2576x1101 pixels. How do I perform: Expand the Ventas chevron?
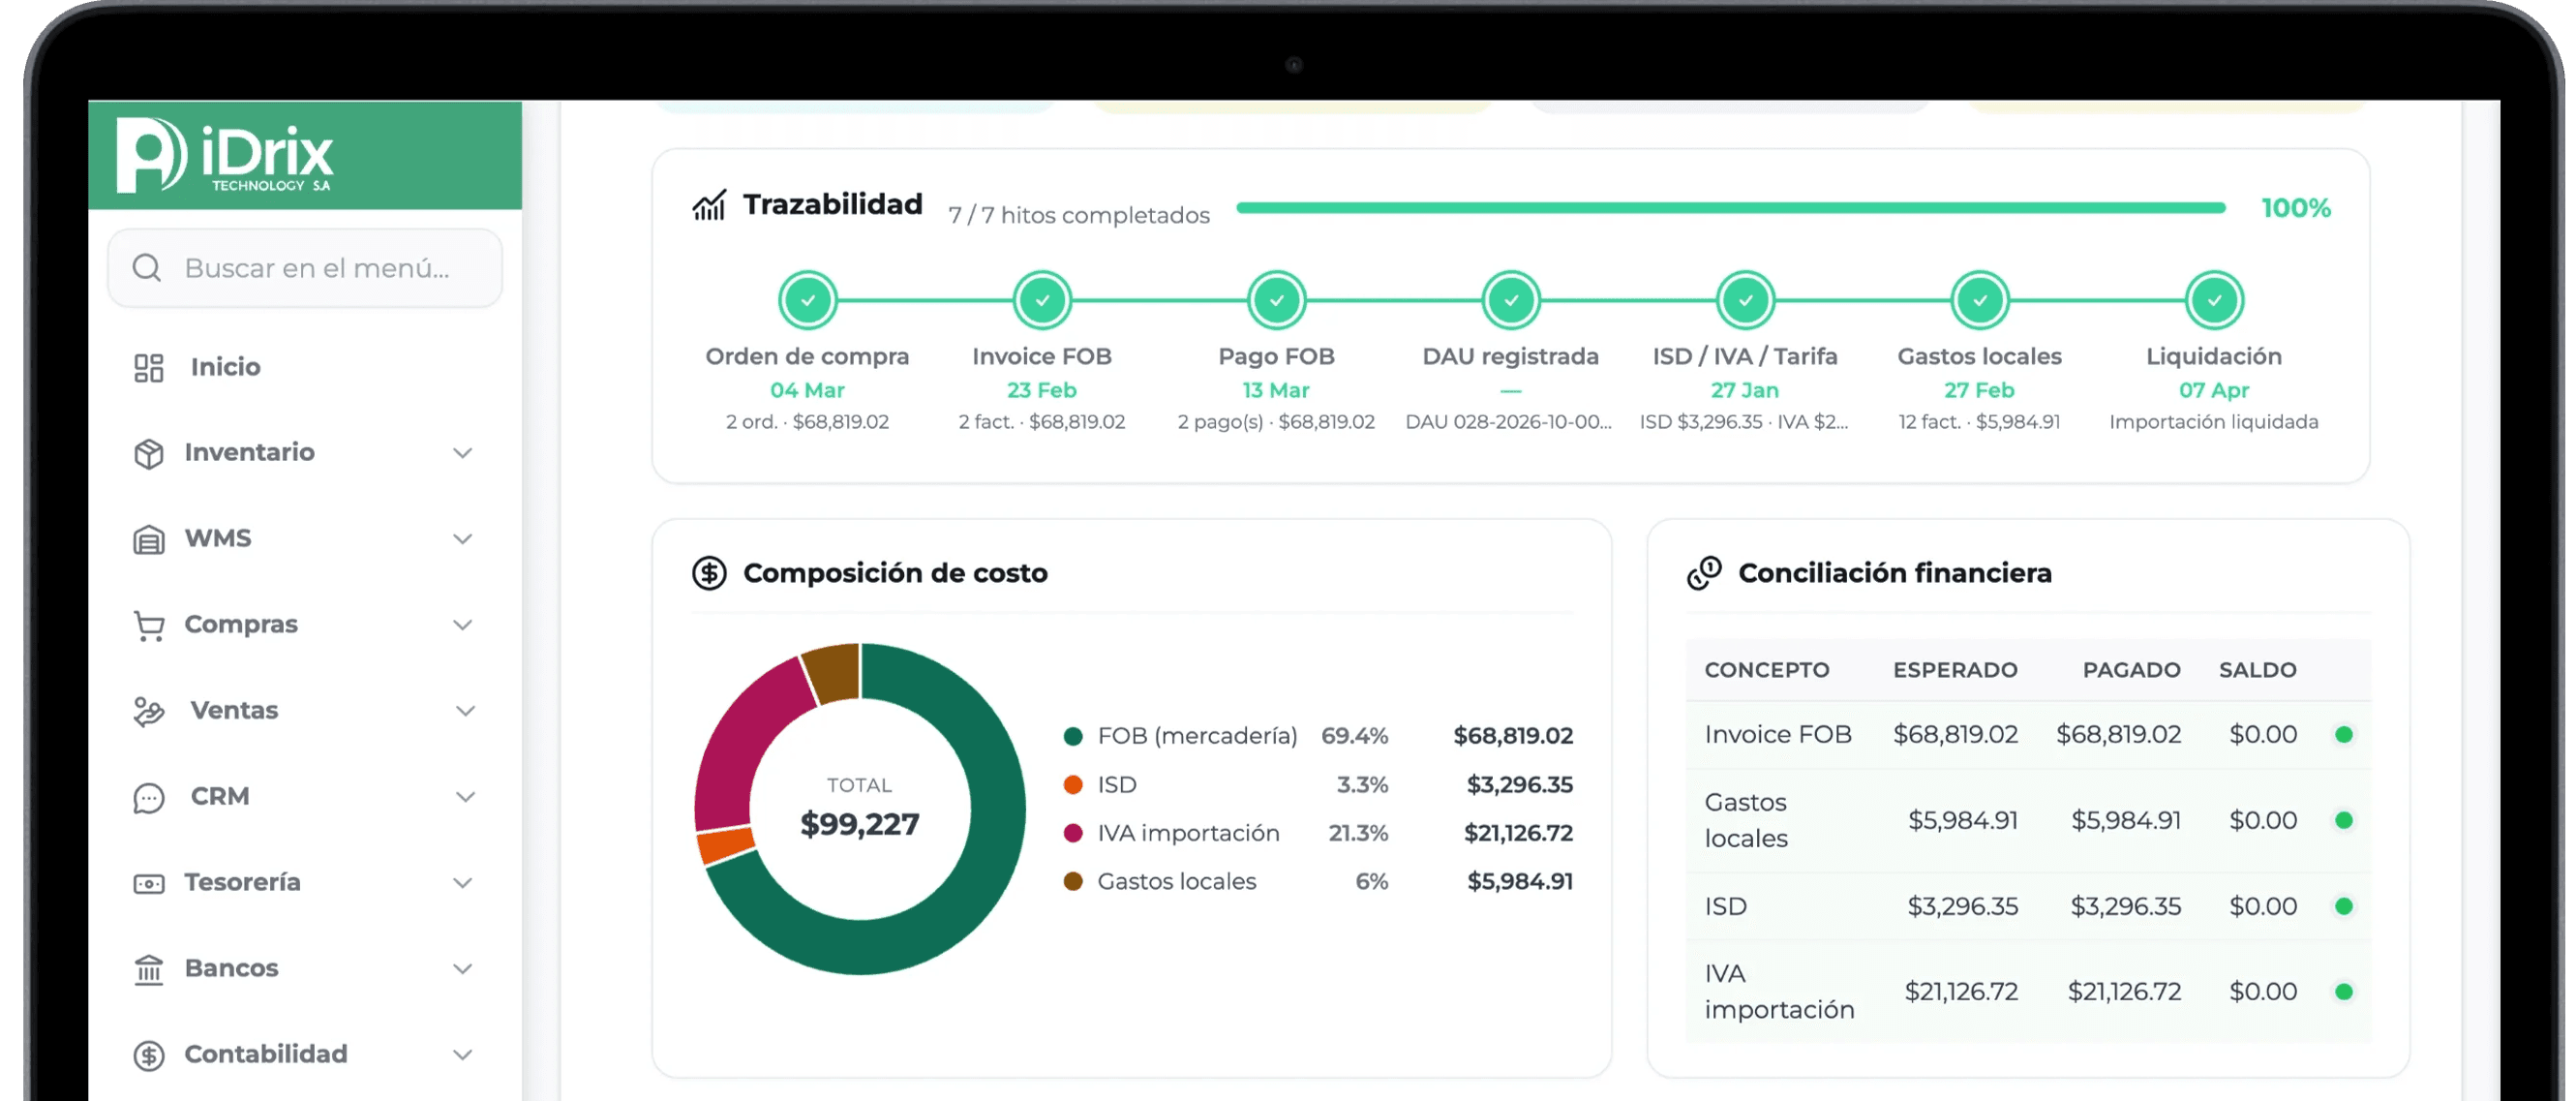[465, 711]
